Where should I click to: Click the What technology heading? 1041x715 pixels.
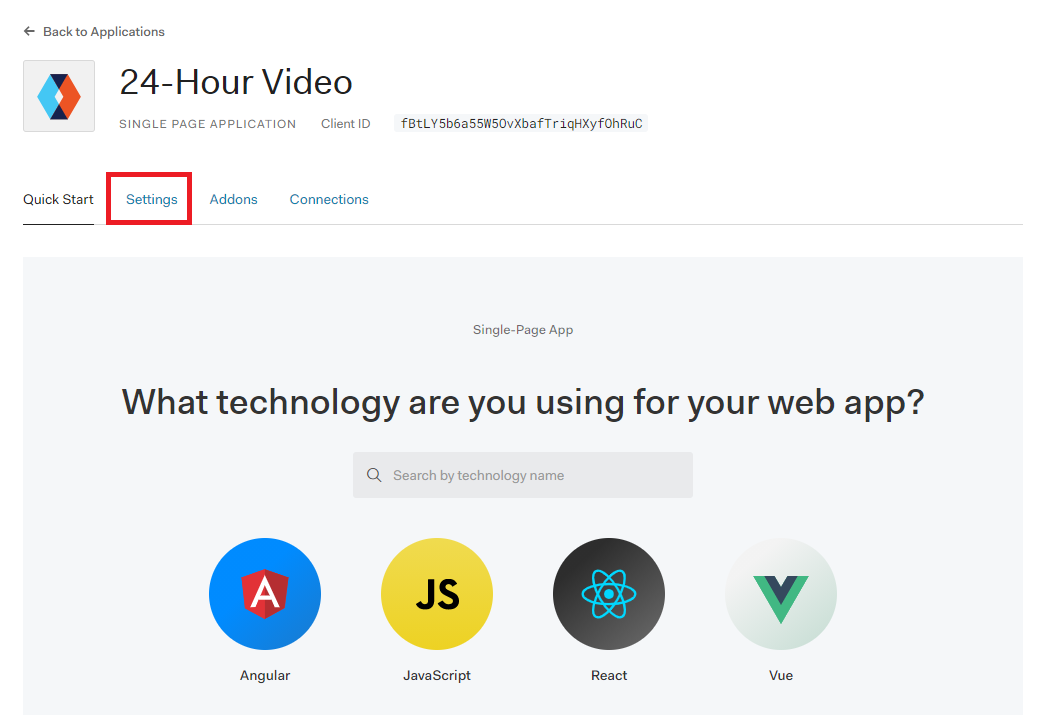click(522, 402)
